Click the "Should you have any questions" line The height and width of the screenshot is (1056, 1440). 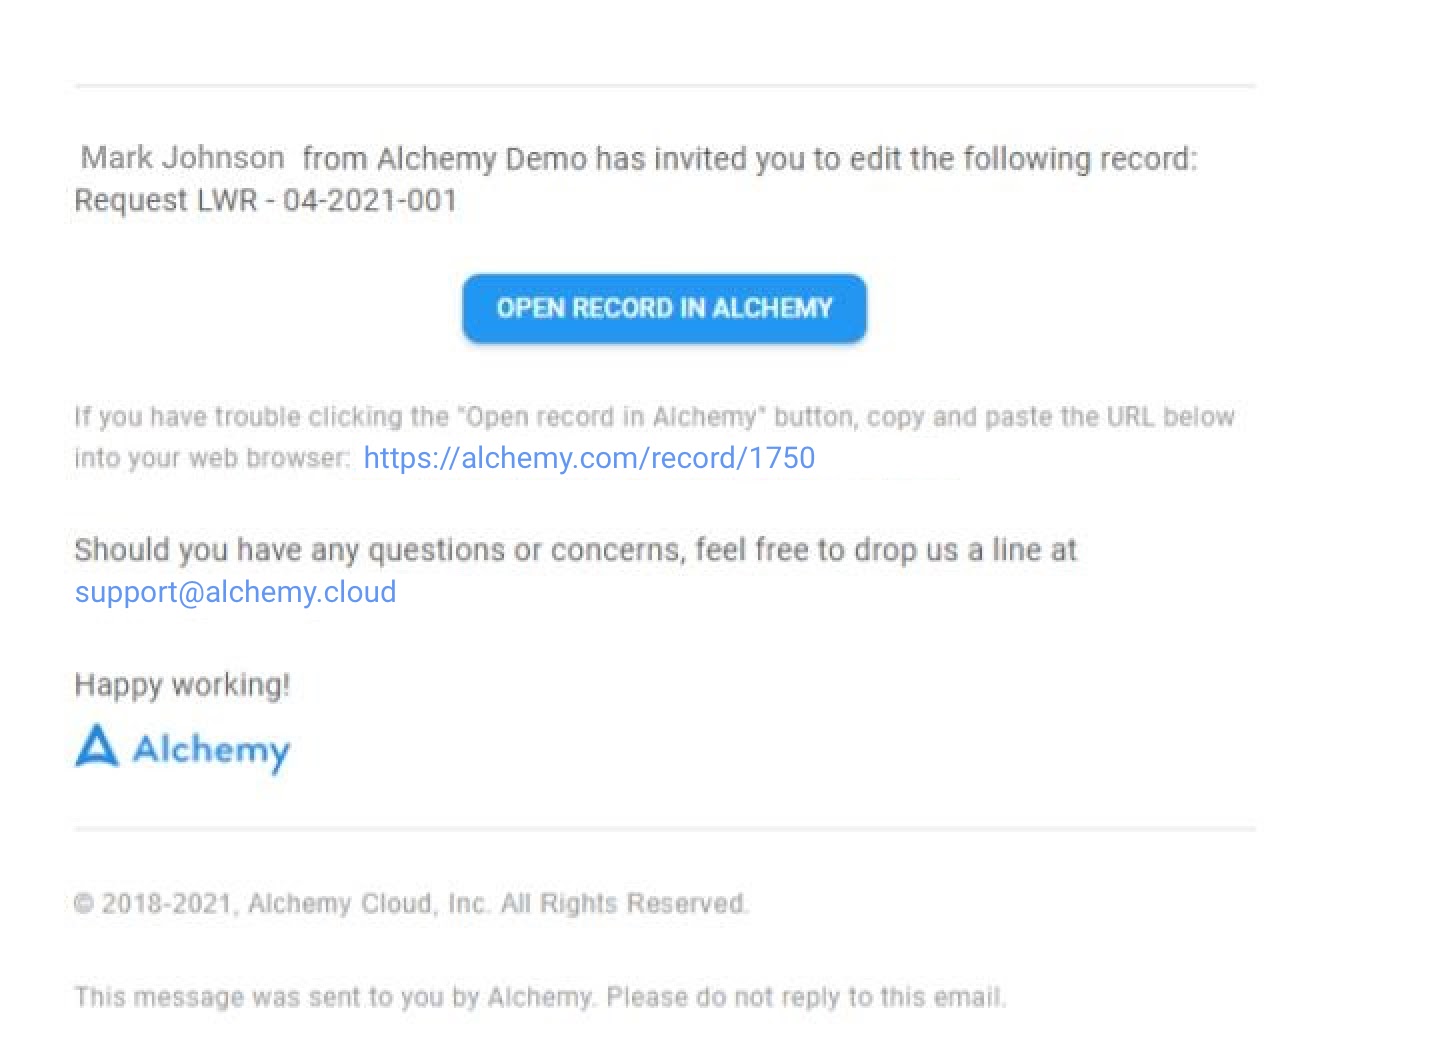coord(575,550)
